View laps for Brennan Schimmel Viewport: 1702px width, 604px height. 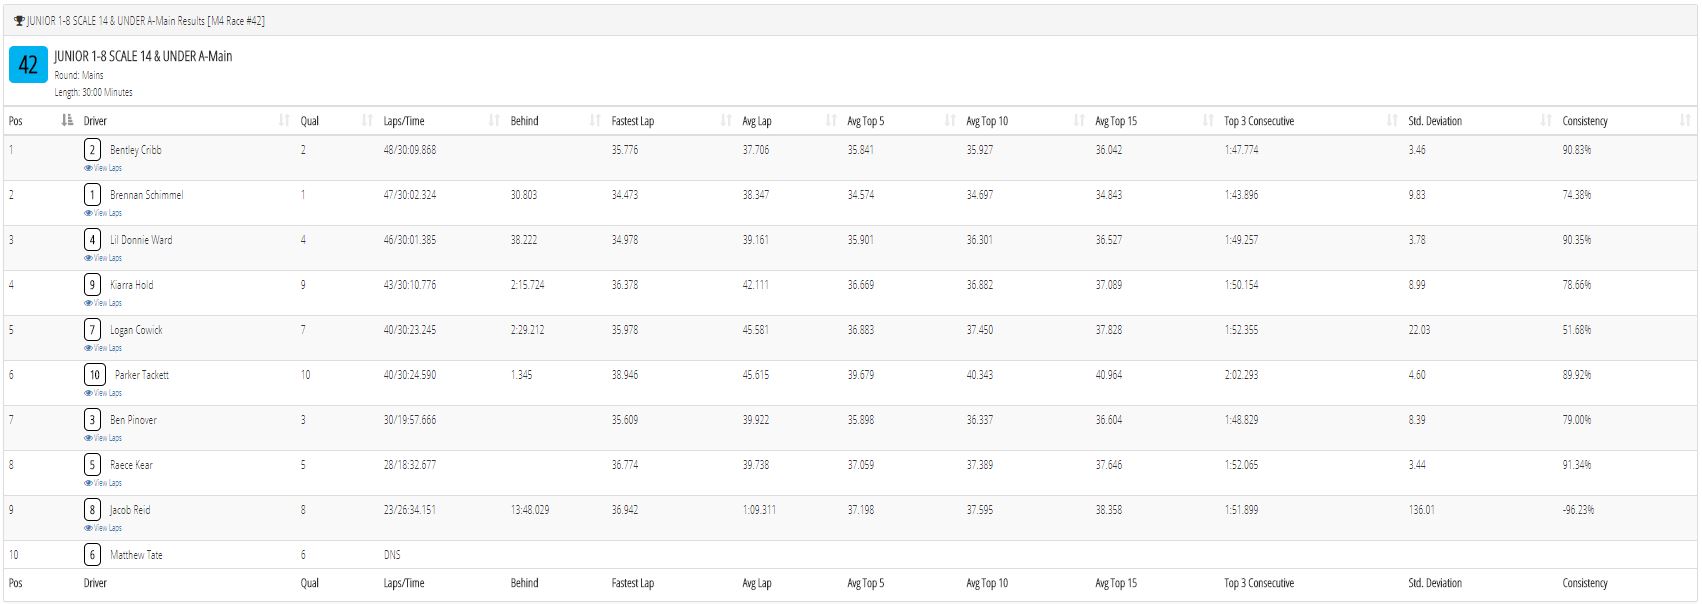[103, 213]
